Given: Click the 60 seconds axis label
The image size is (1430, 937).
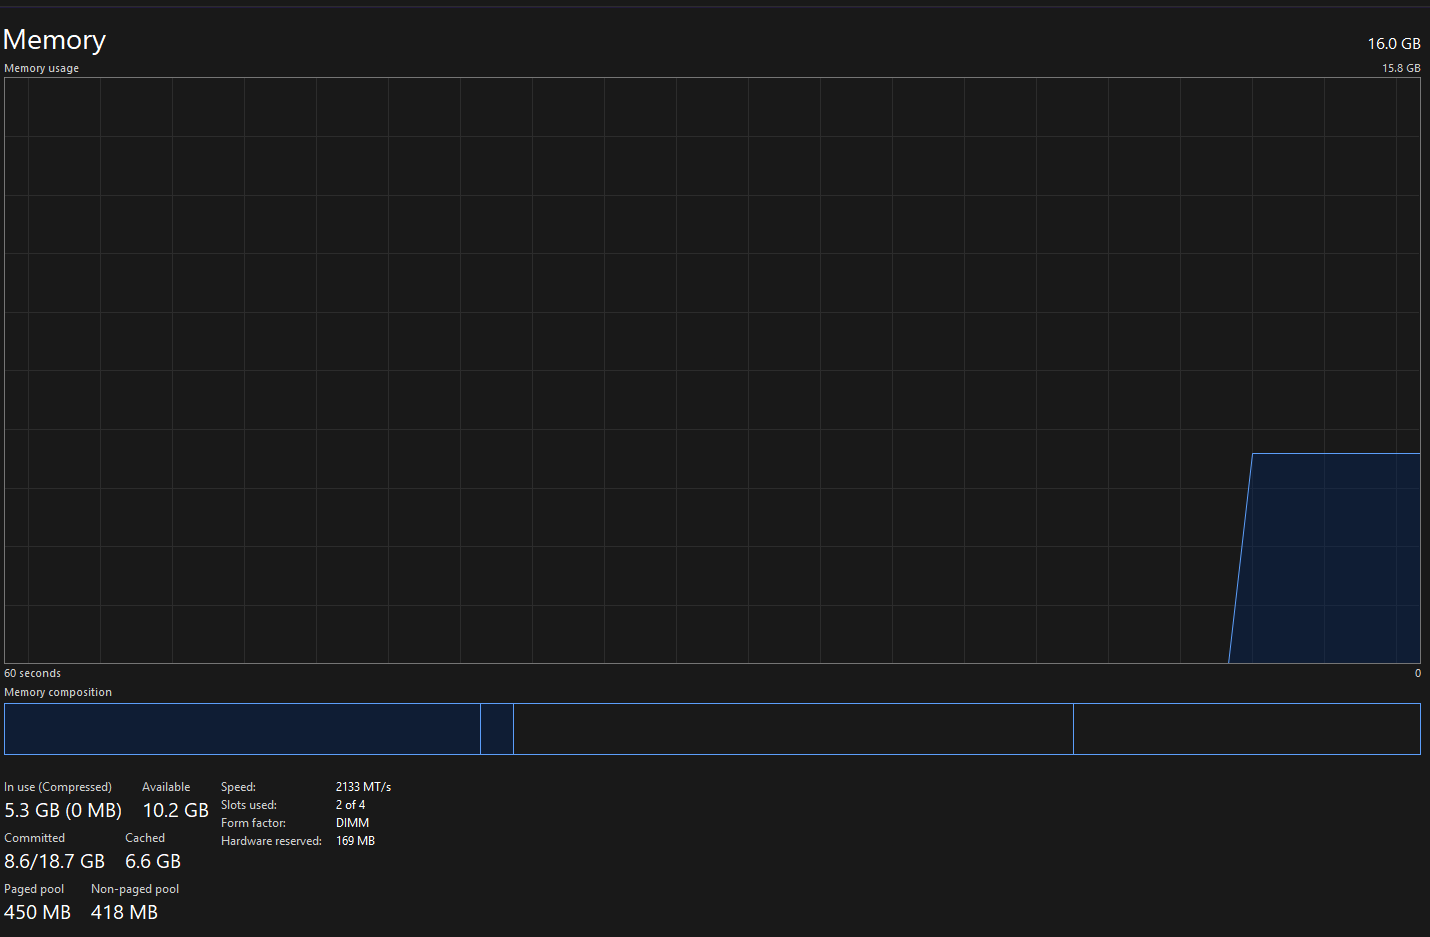Looking at the screenshot, I should pyautogui.click(x=32, y=673).
